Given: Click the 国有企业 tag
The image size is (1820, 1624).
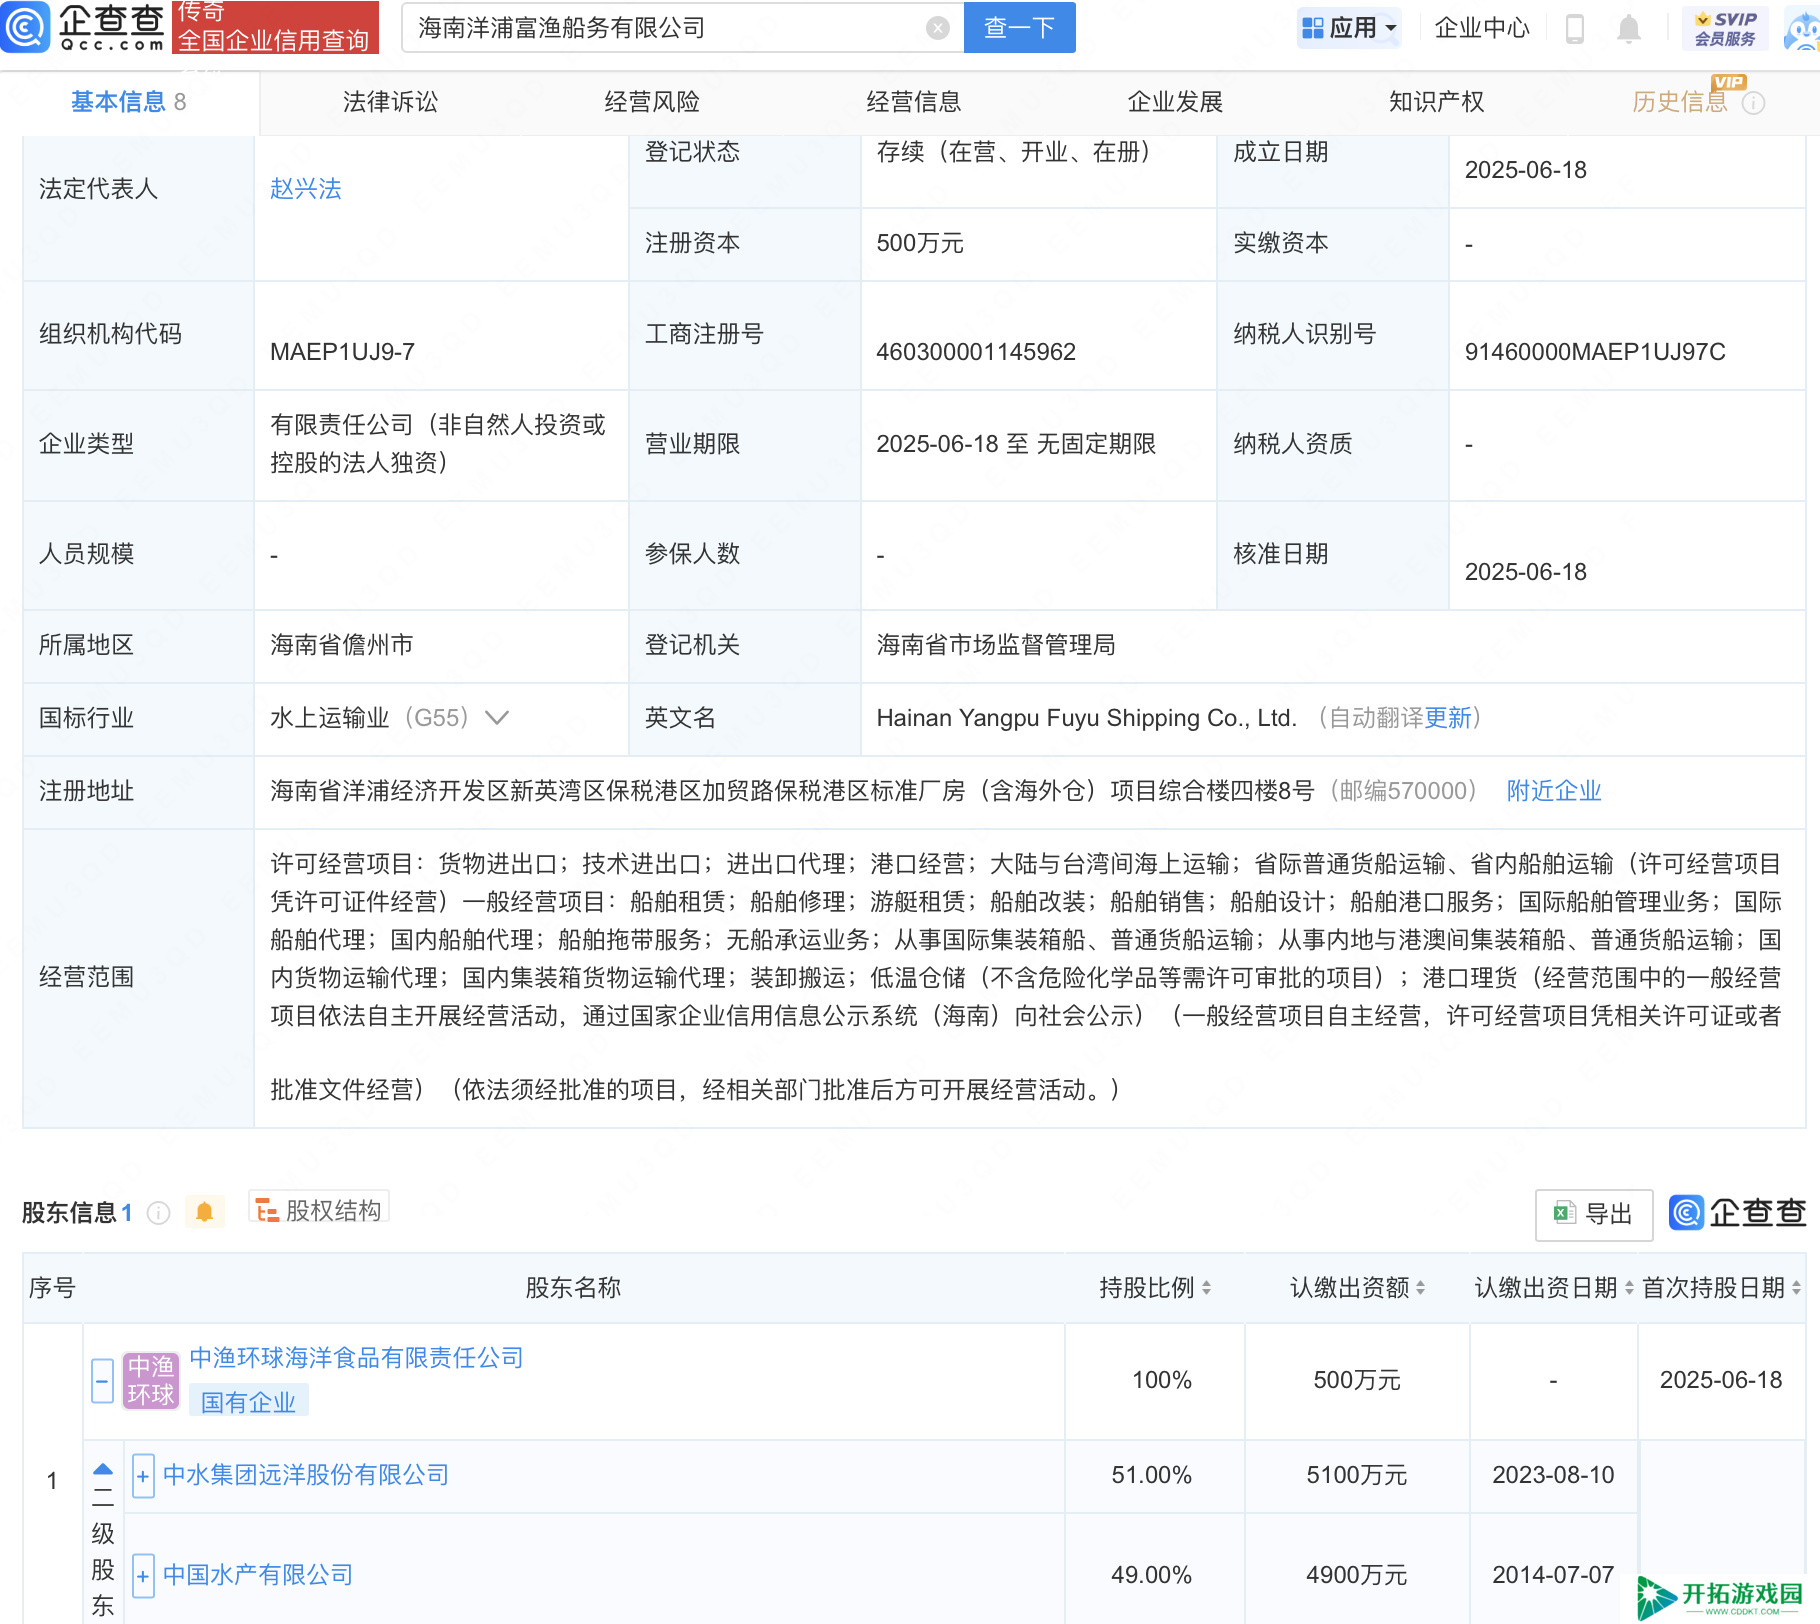Looking at the screenshot, I should click(x=248, y=1402).
